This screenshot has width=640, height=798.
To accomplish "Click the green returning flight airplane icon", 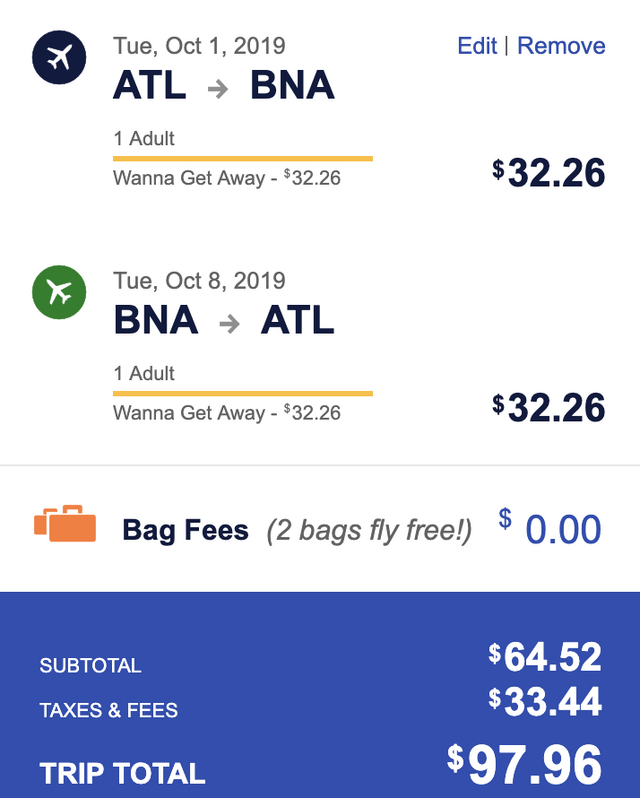I will point(59,293).
